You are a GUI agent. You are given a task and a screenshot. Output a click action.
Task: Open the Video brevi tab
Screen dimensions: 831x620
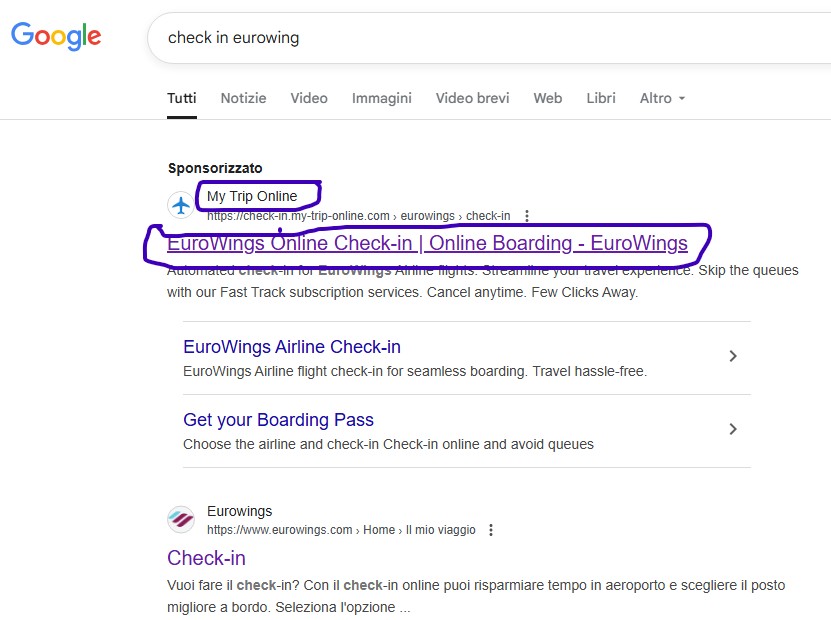[472, 98]
